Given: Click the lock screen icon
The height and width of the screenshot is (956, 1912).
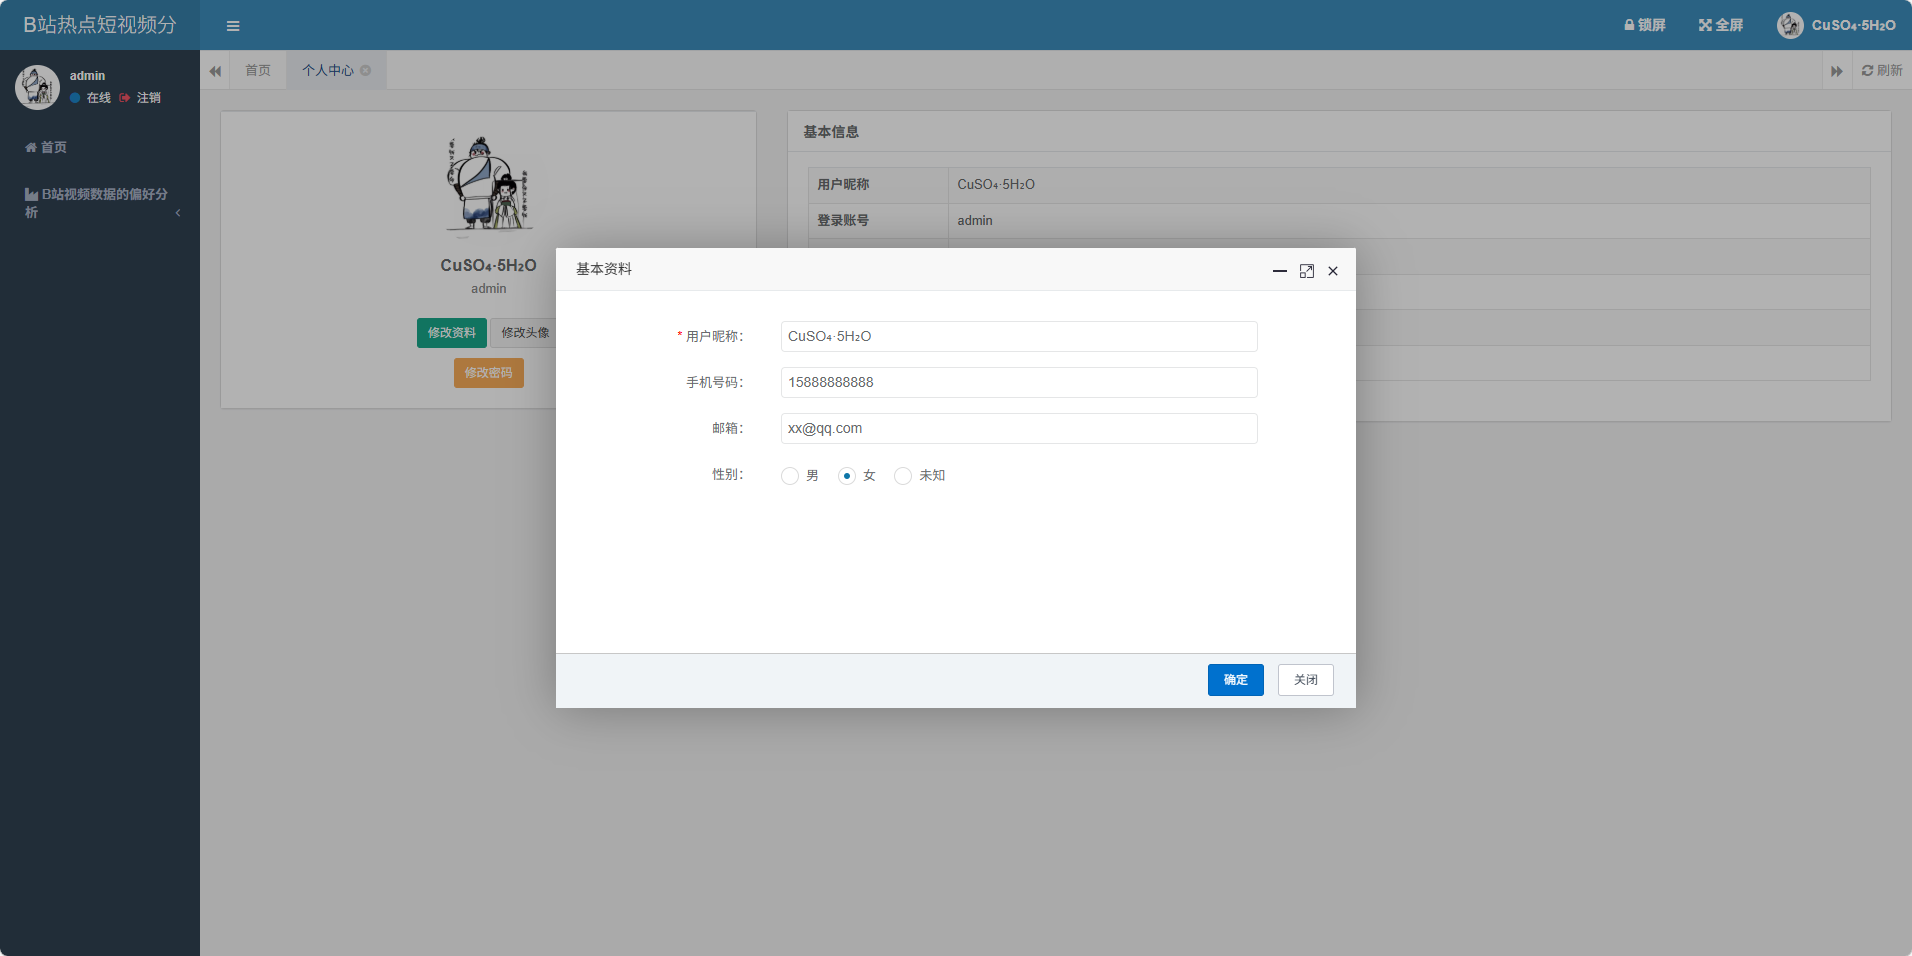Looking at the screenshot, I should coord(1629,25).
